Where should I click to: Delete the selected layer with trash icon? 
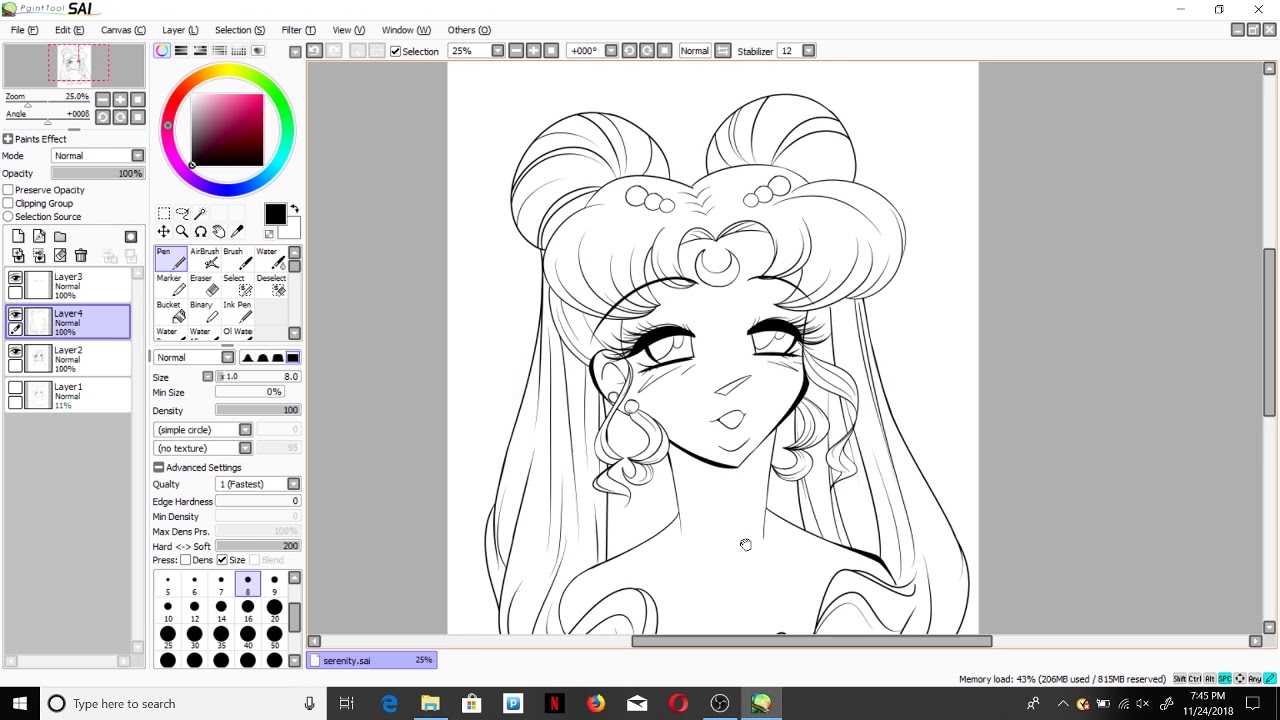(81, 256)
